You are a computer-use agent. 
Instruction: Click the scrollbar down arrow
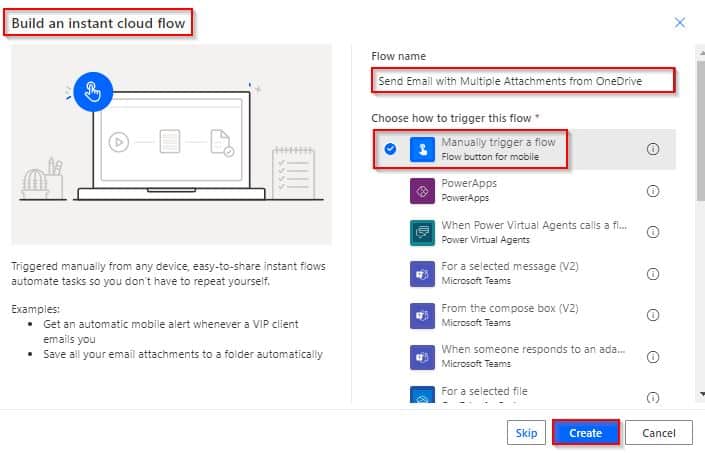[702, 395]
